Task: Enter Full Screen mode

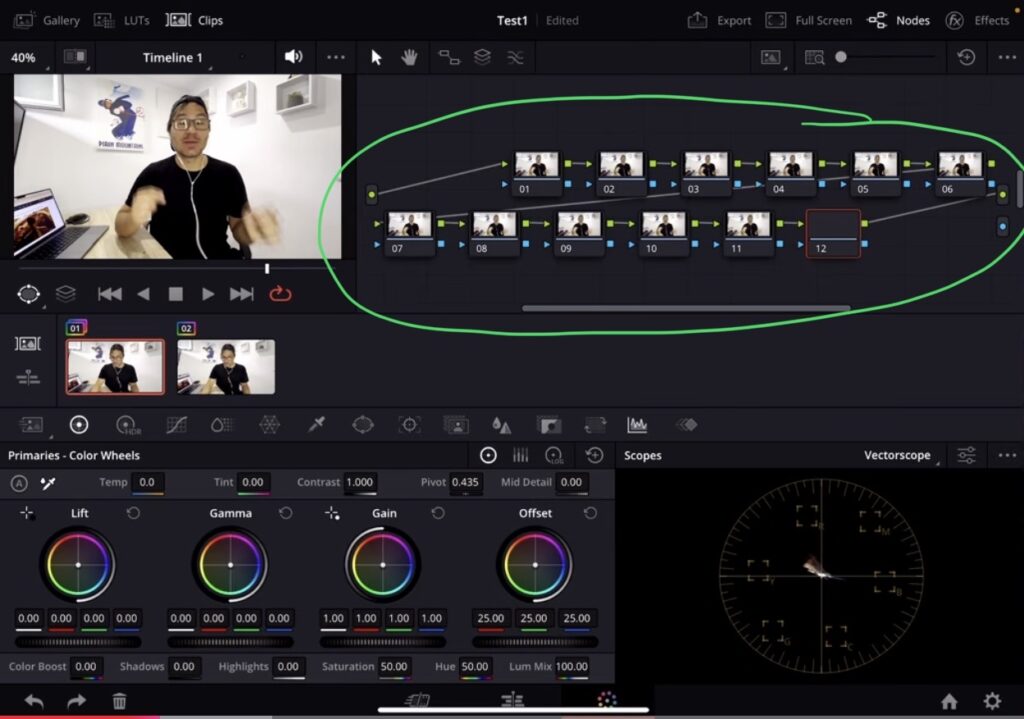Action: [808, 20]
